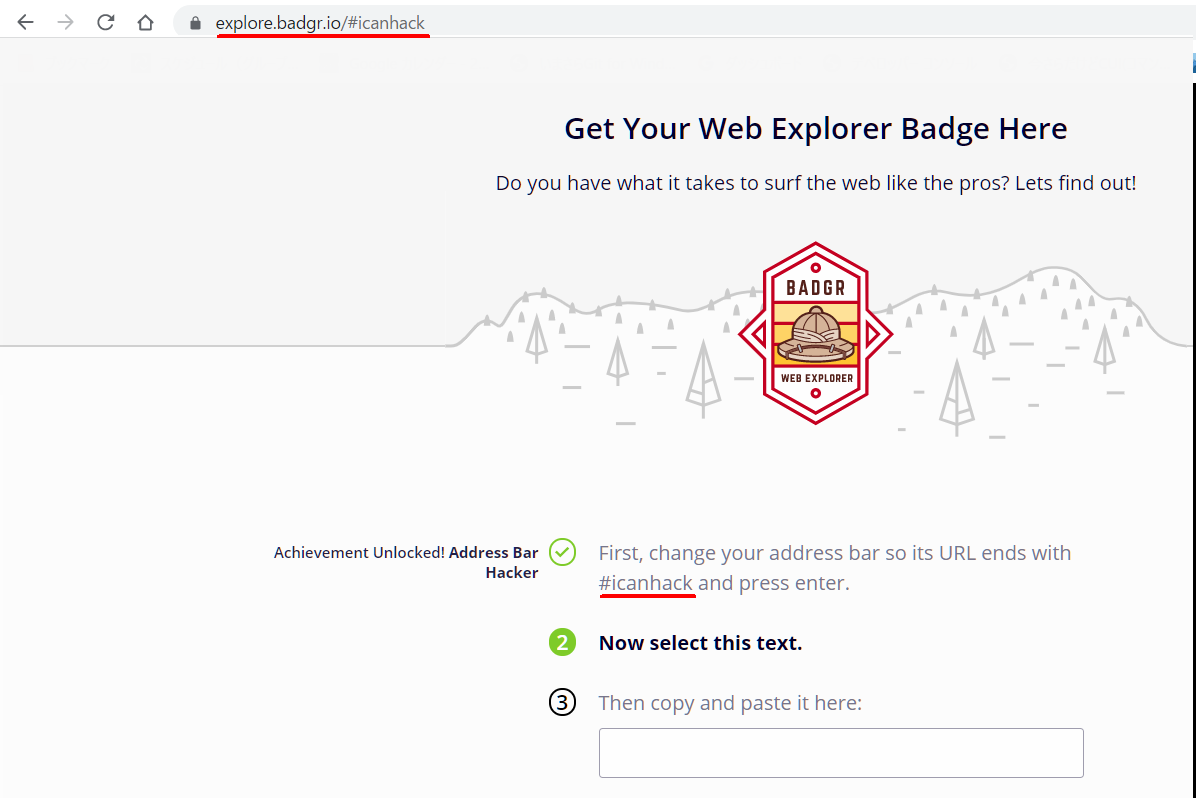1196x798 pixels.
Task: Click the 'Get Your Web Explorer Badge Here' heading
Action: pos(815,129)
